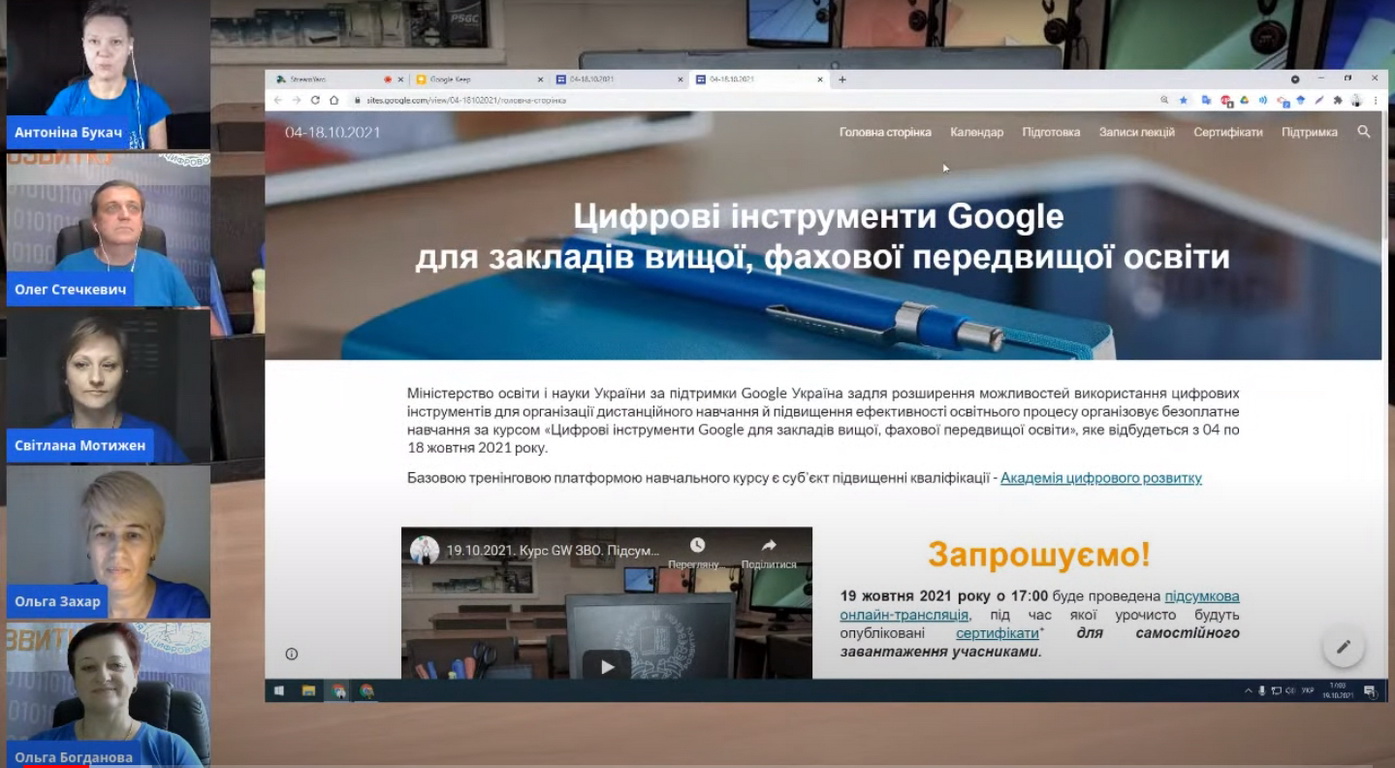
Task: Click the video channel avatar
Action: [x=424, y=550]
